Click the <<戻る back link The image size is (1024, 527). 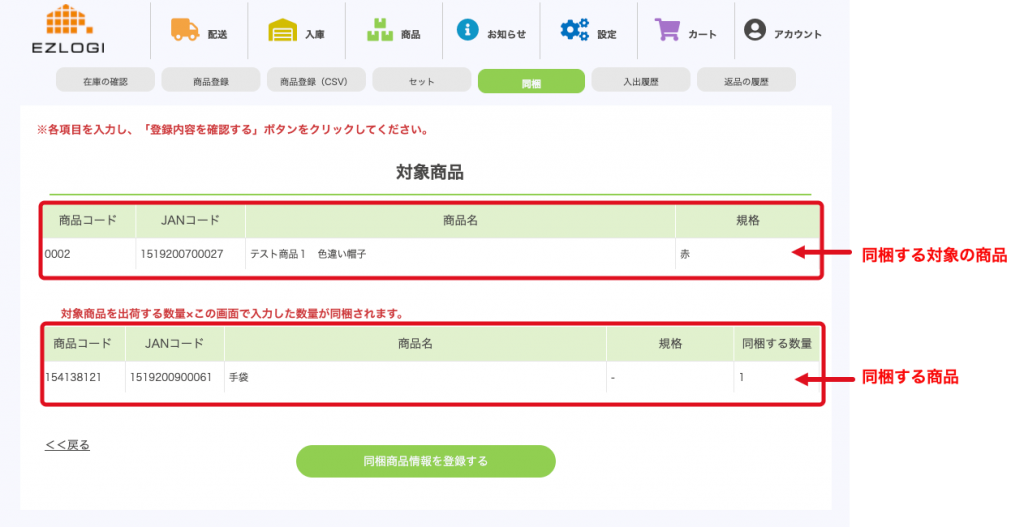click(x=67, y=445)
